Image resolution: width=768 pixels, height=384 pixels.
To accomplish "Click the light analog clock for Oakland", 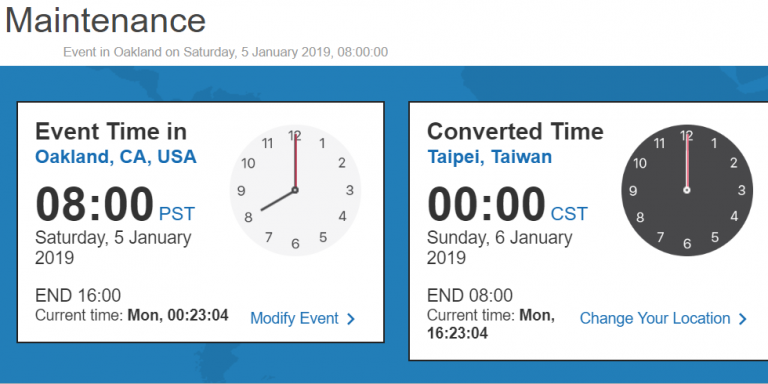I will click(x=295, y=190).
